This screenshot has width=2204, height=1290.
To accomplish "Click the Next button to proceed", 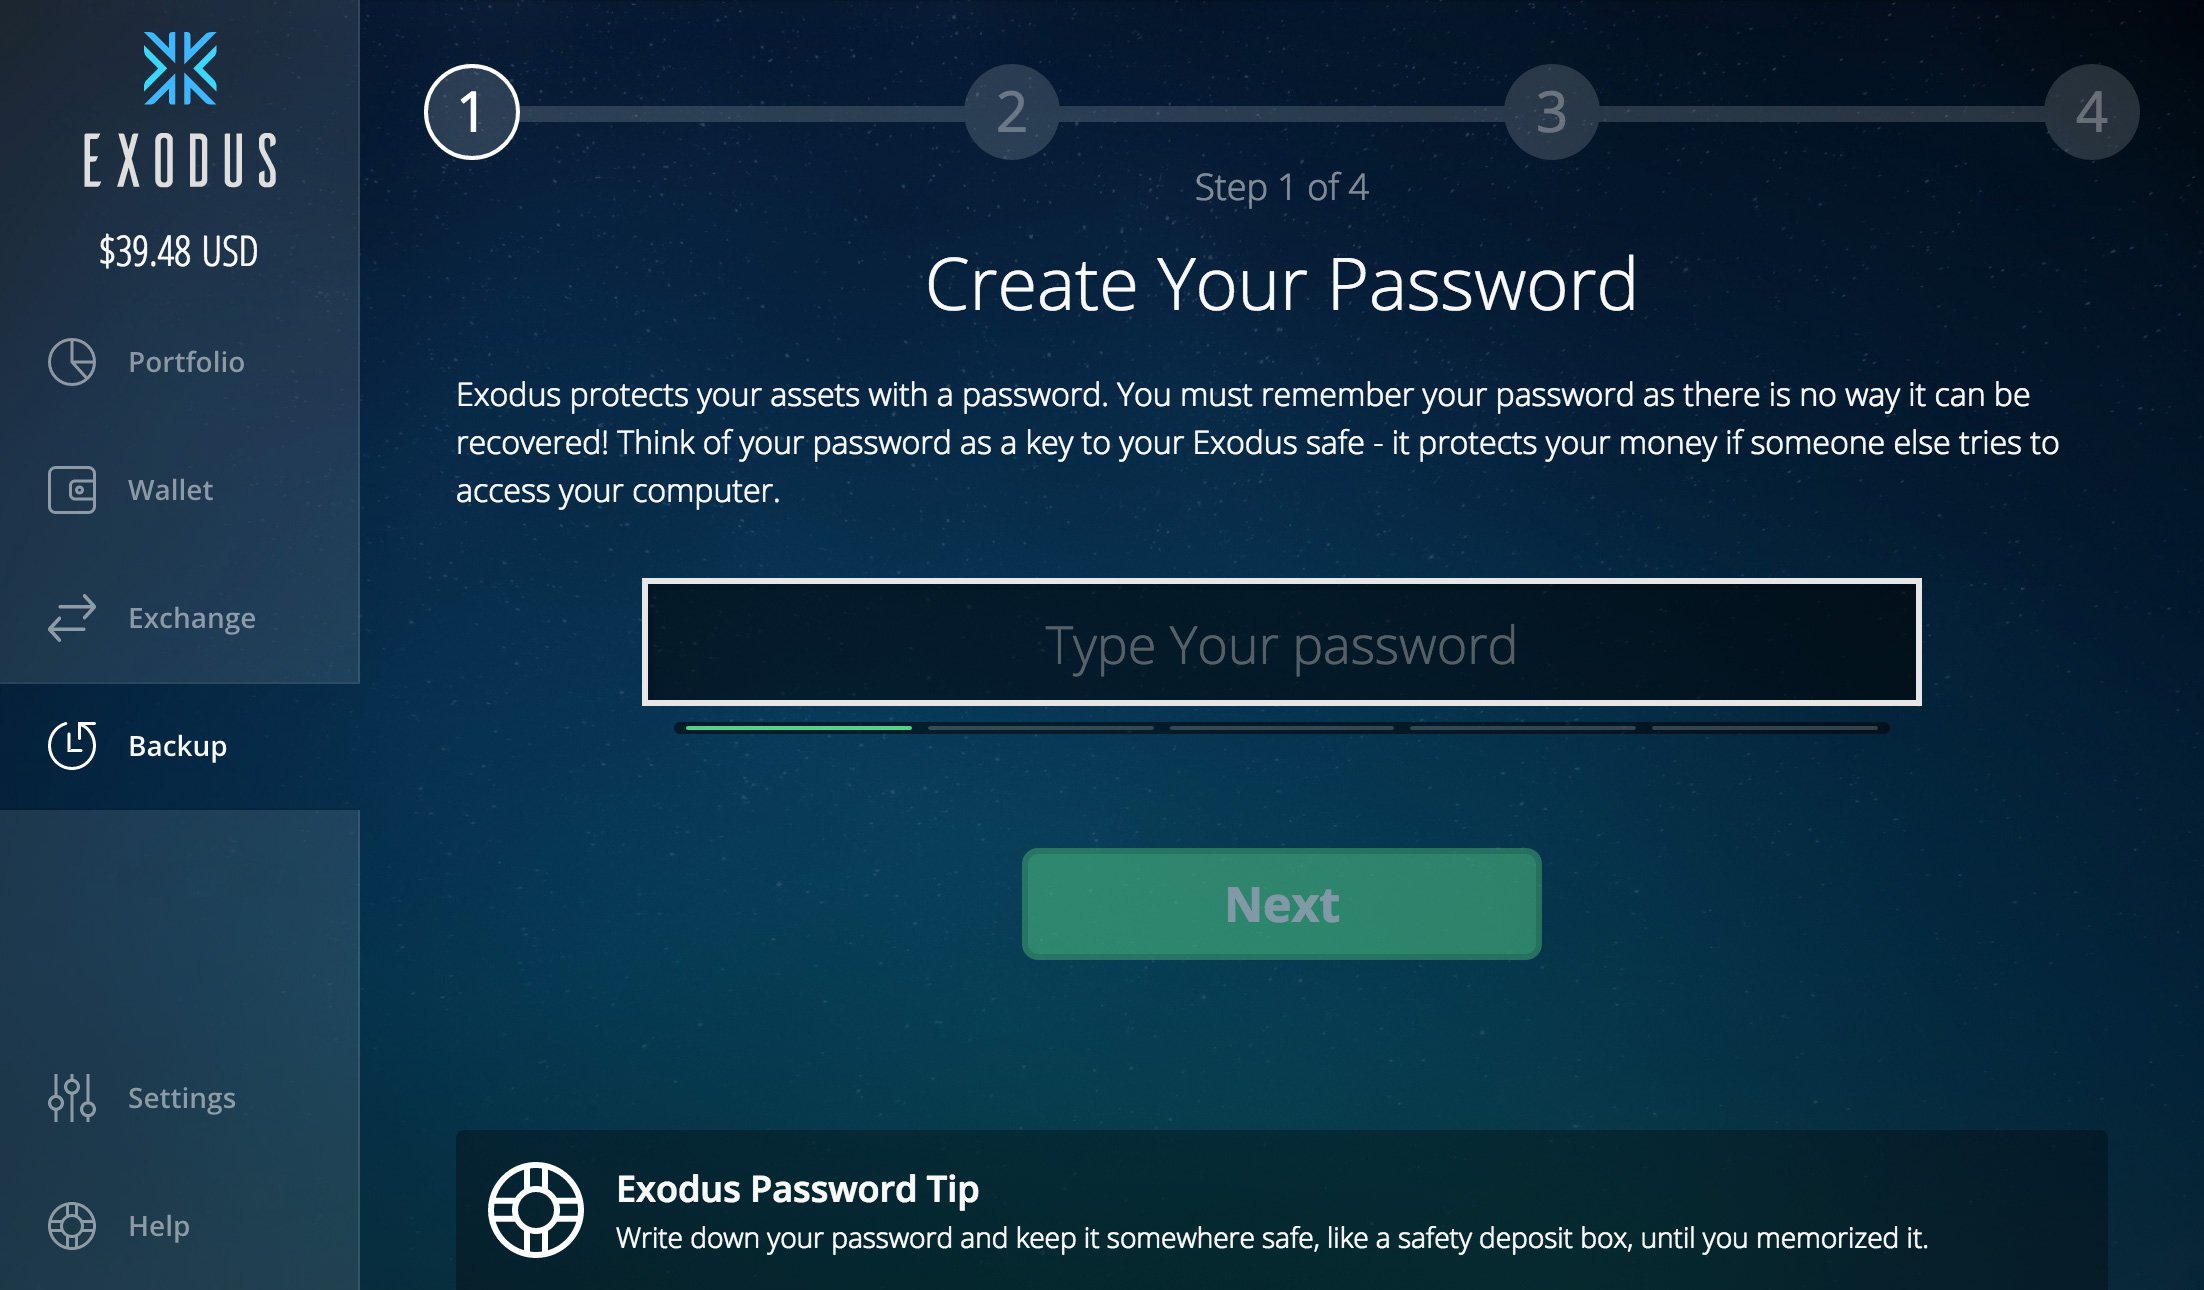I will coord(1282,903).
